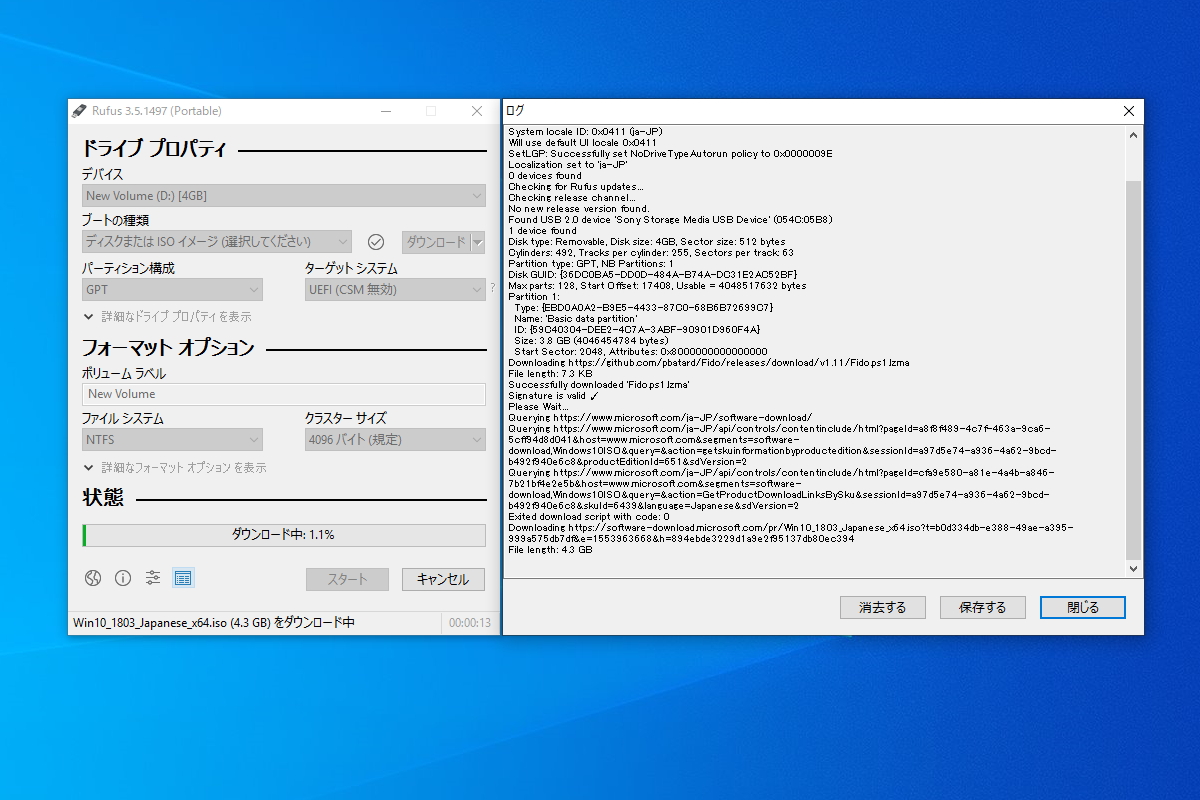The height and width of the screenshot is (800, 1200).
Task: Click the 状態 heading
Action: 103,497
